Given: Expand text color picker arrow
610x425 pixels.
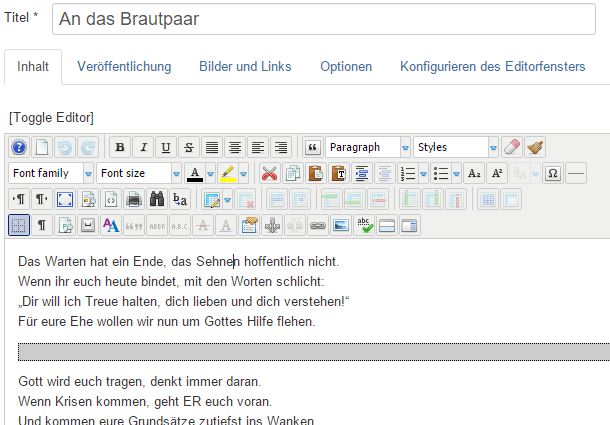Looking at the screenshot, I should pos(210,173).
